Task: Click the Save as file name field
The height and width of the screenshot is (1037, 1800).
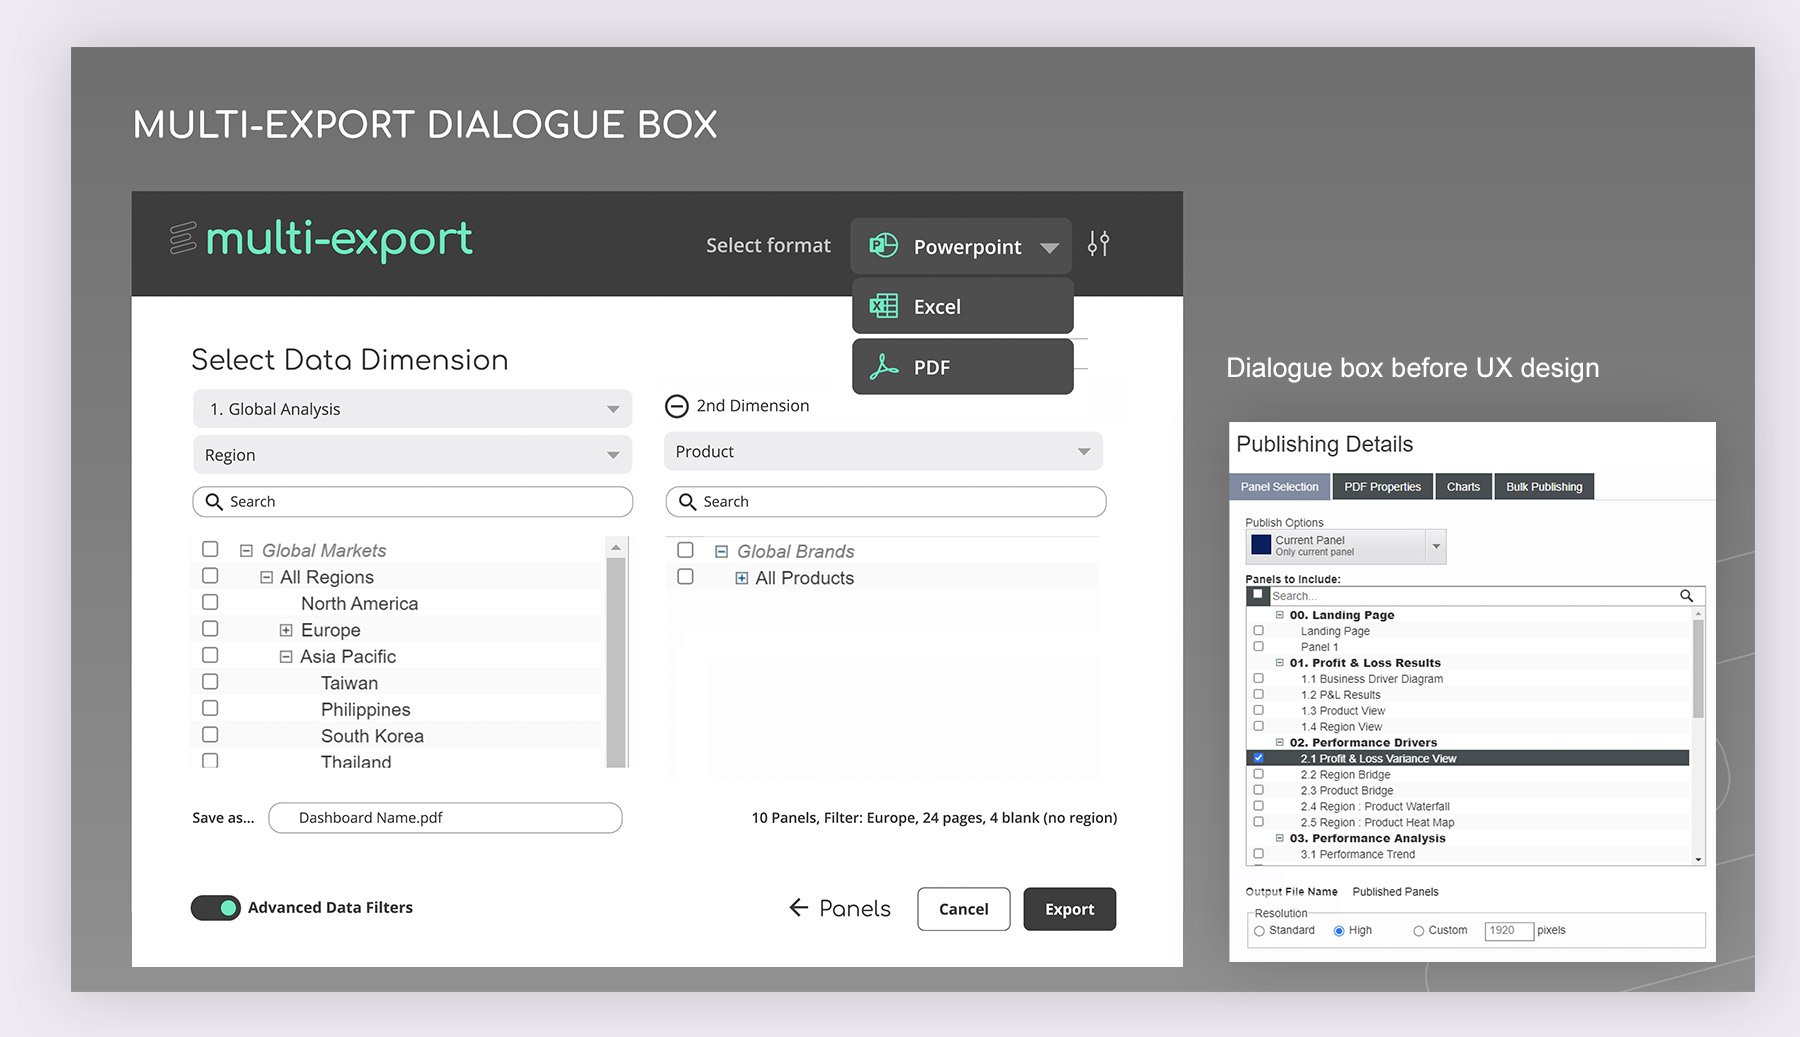Action: 445,818
